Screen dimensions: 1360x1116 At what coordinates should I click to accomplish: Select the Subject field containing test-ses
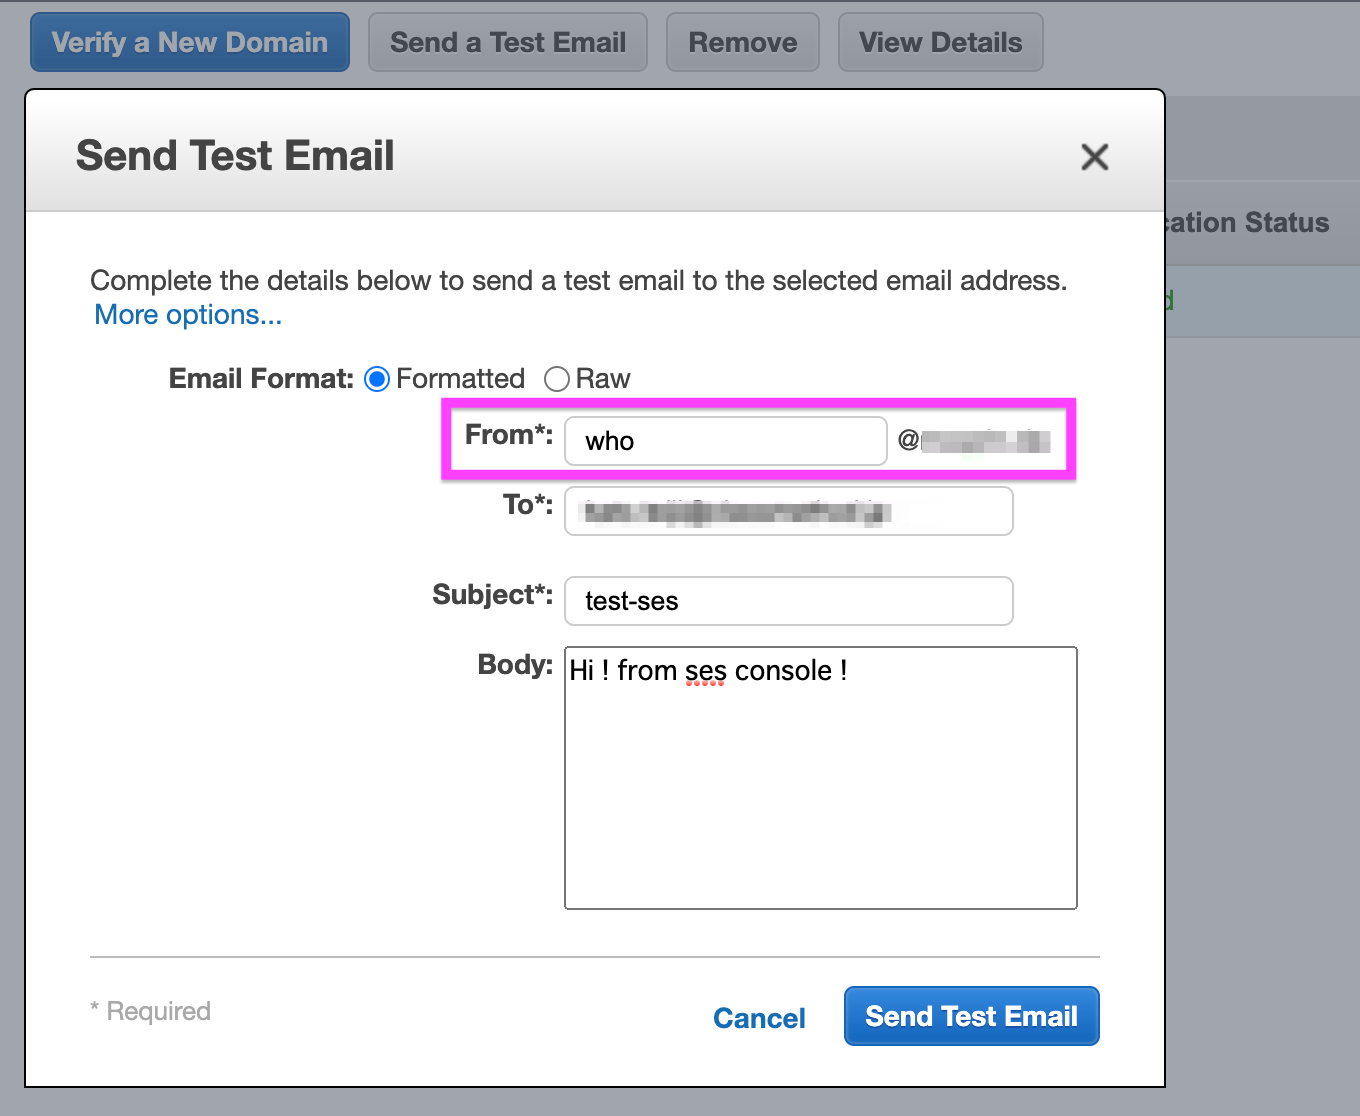pos(788,601)
